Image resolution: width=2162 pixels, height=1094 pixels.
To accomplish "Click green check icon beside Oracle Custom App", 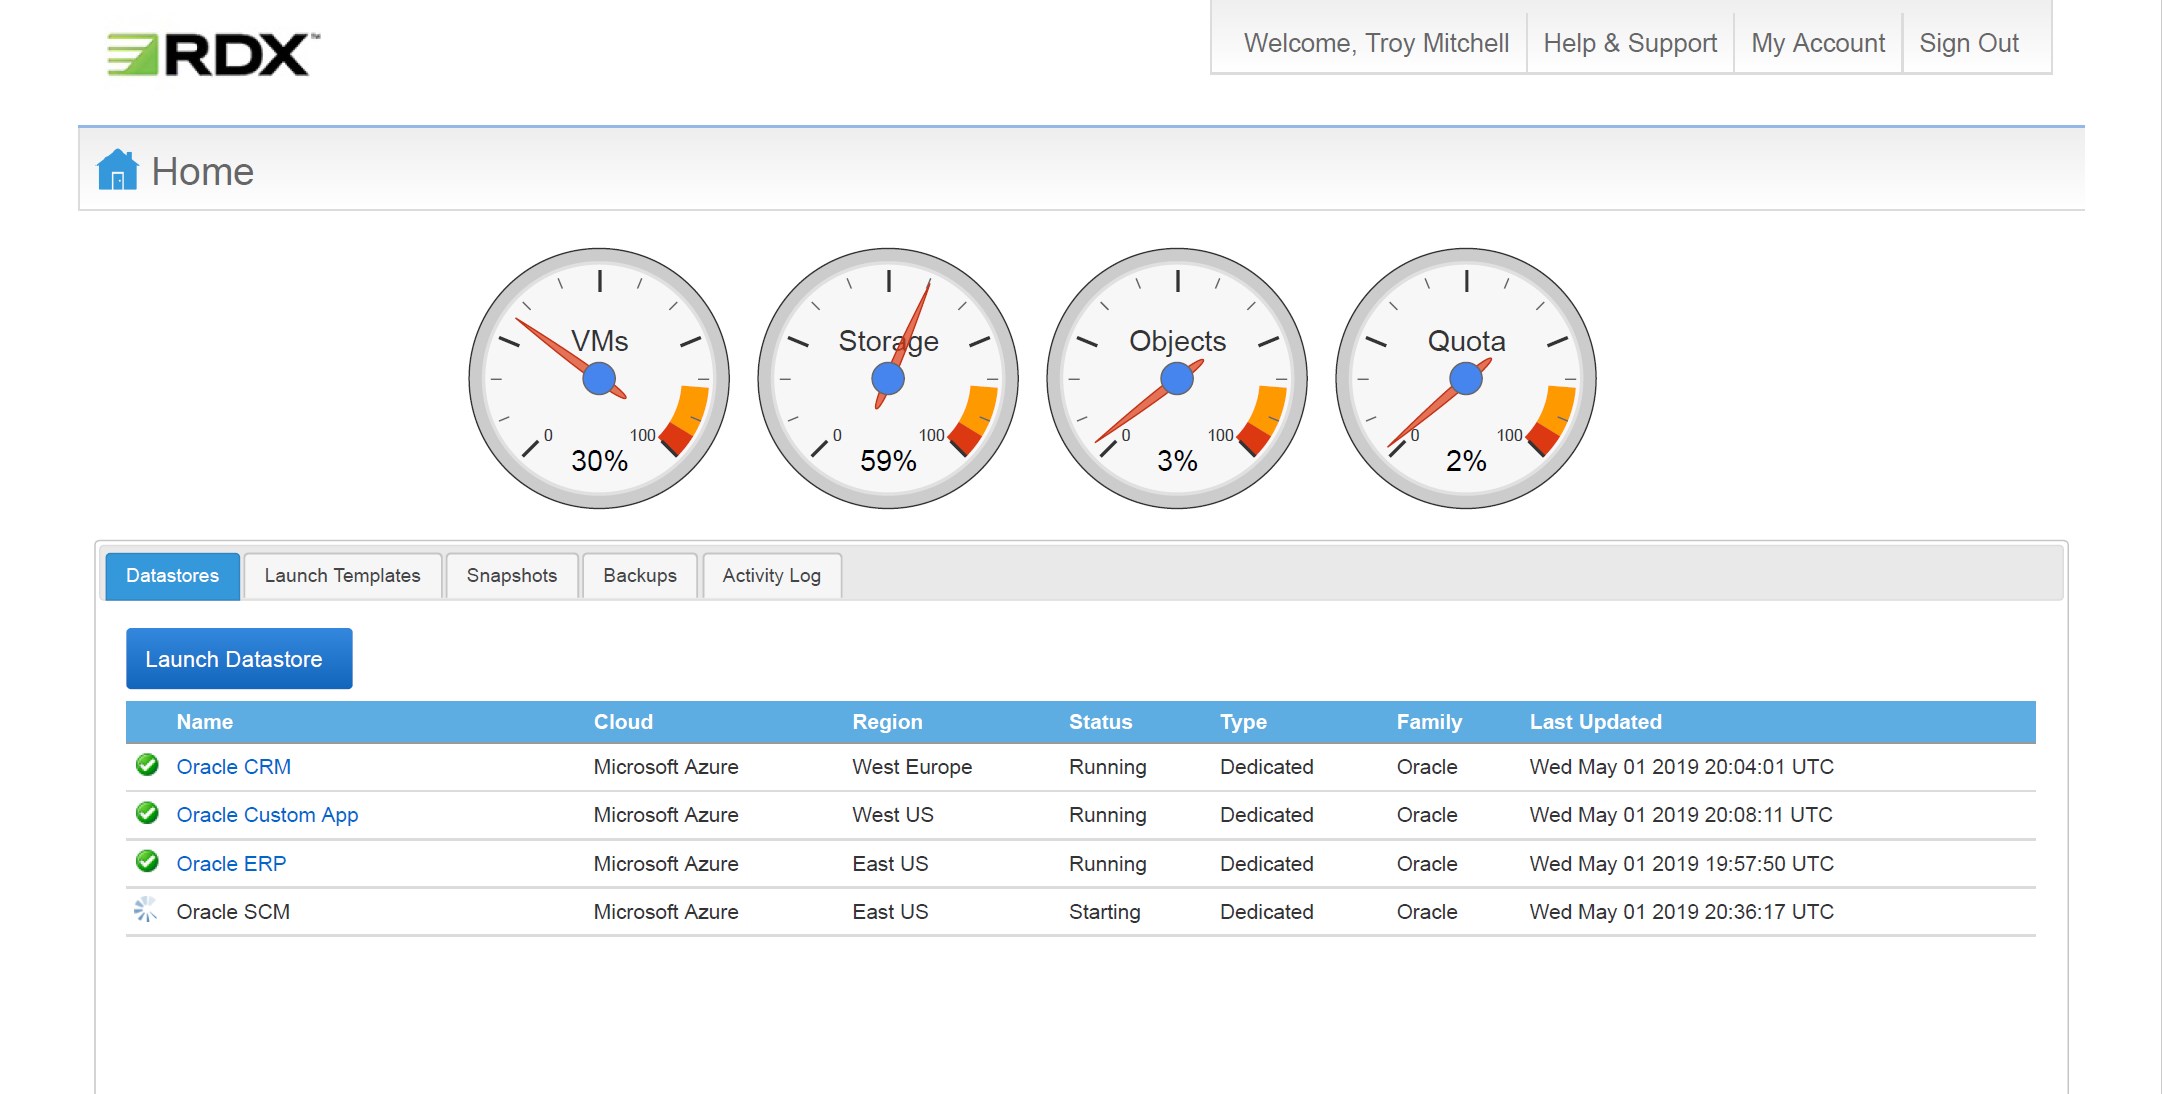I will click(147, 814).
